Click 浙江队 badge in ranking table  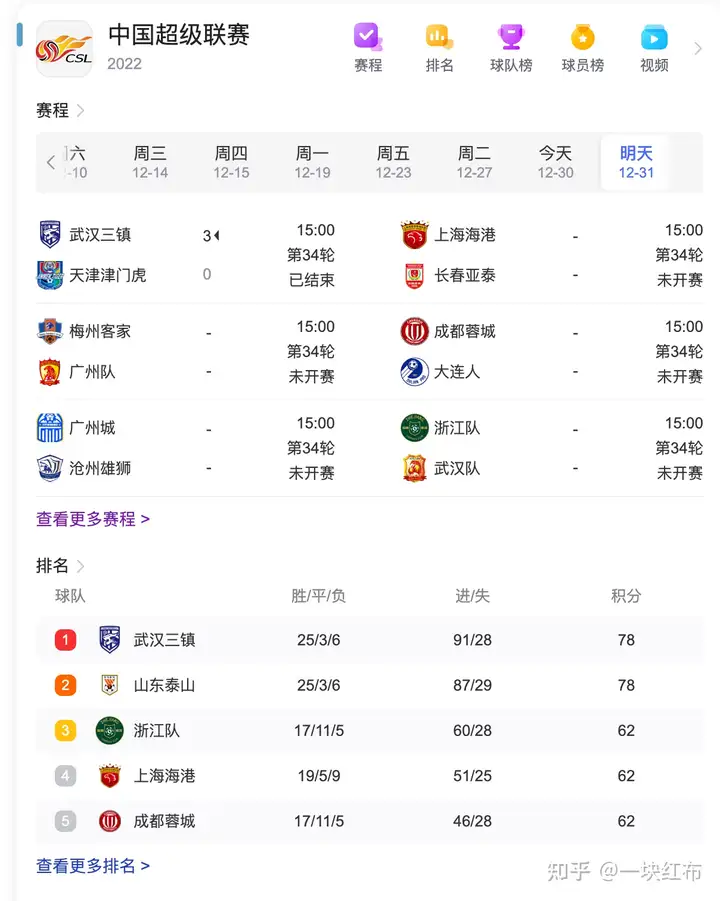(x=110, y=730)
